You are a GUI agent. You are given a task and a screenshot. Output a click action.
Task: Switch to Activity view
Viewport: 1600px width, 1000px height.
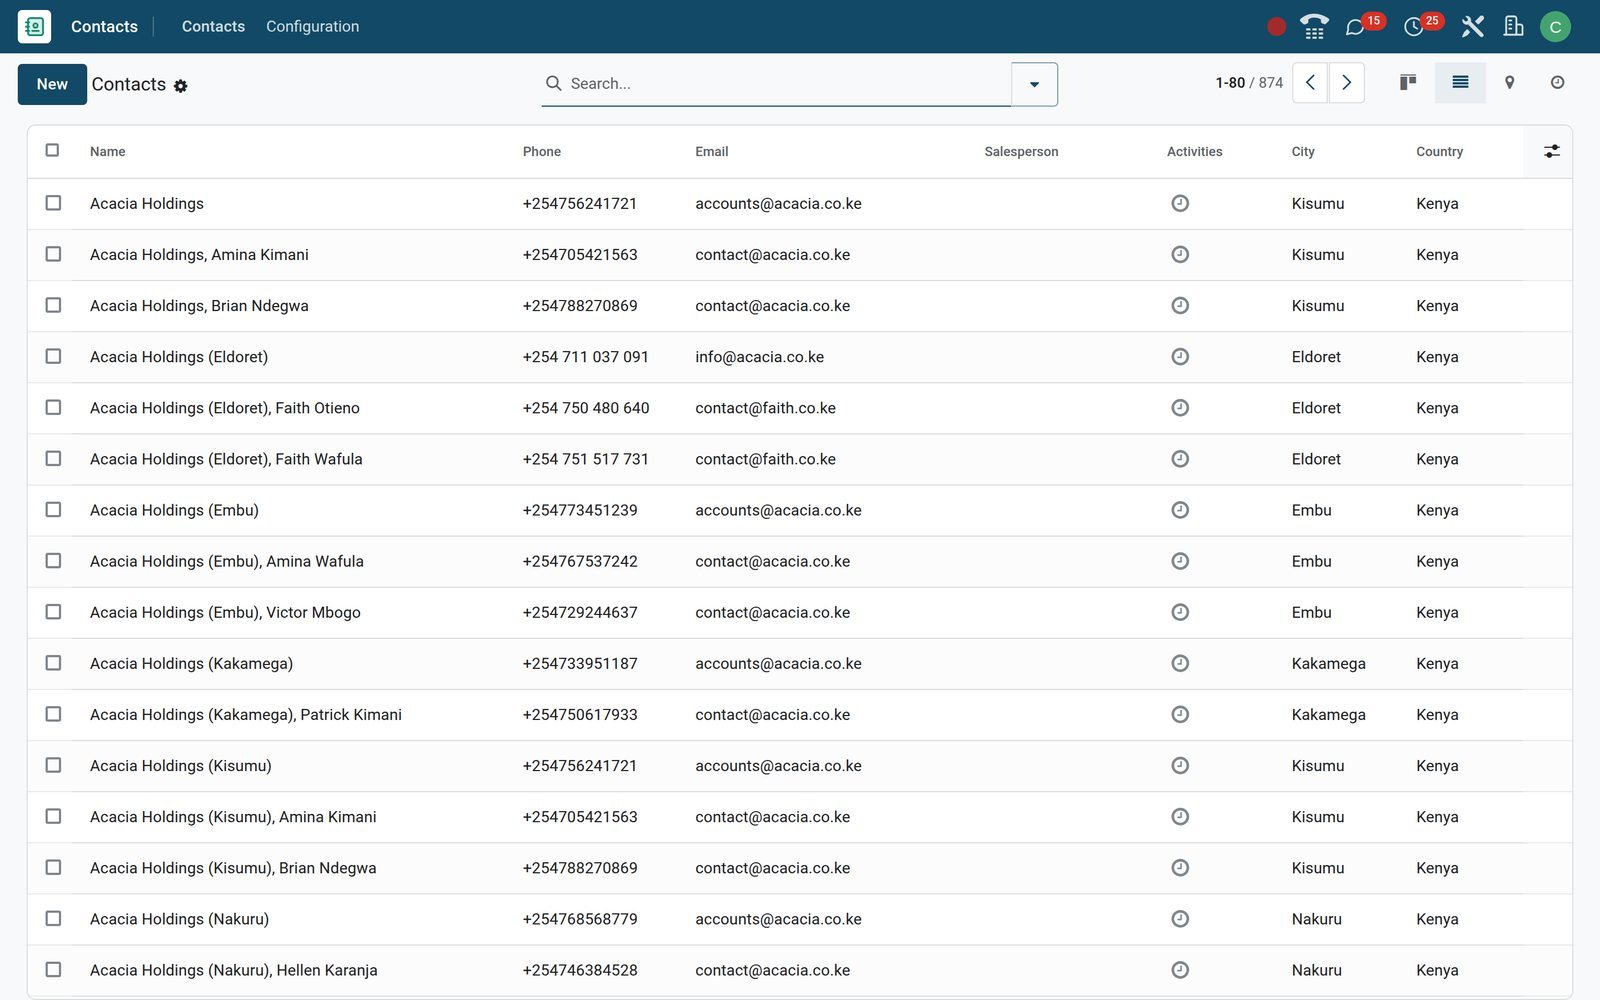pyautogui.click(x=1557, y=82)
